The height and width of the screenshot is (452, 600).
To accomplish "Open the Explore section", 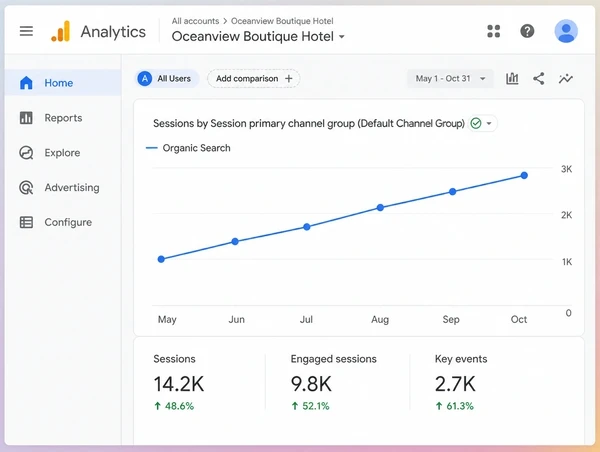I will coord(63,153).
